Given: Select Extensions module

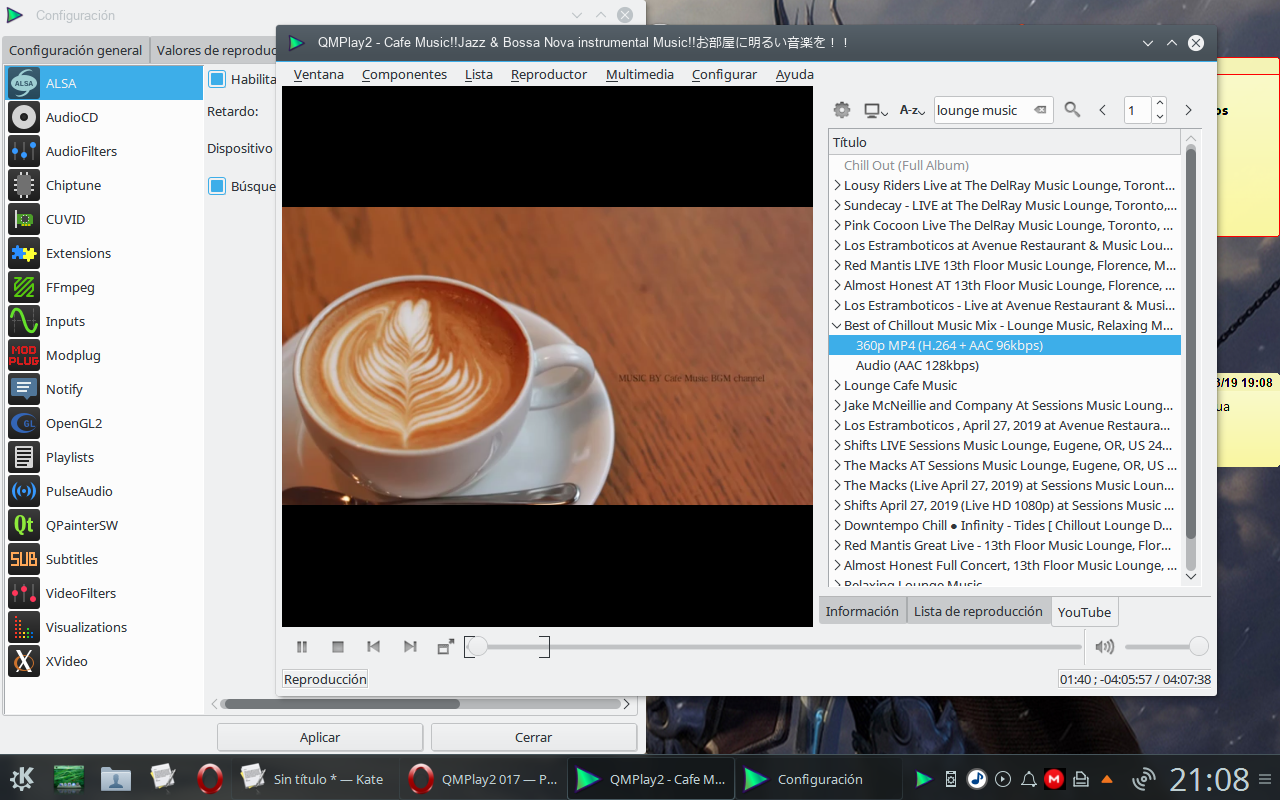Looking at the screenshot, I should [x=104, y=253].
